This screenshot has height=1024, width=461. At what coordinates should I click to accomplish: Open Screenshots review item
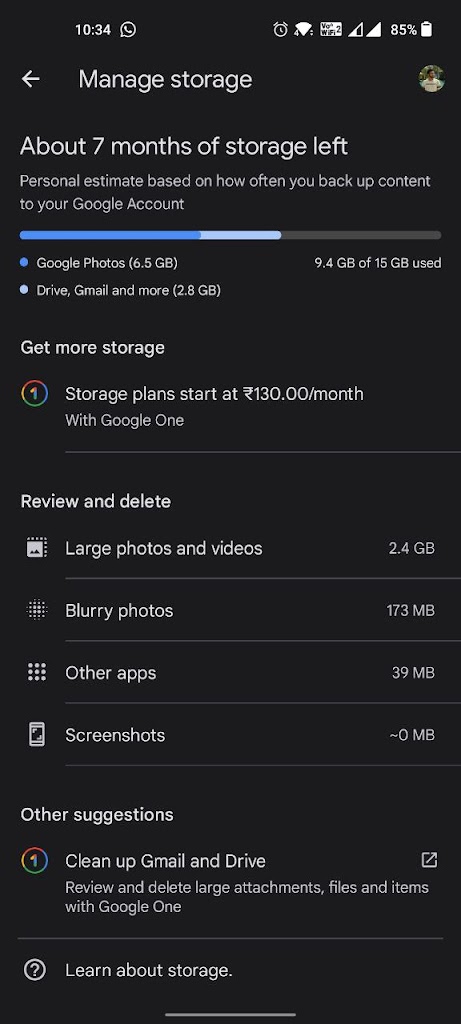coord(230,735)
